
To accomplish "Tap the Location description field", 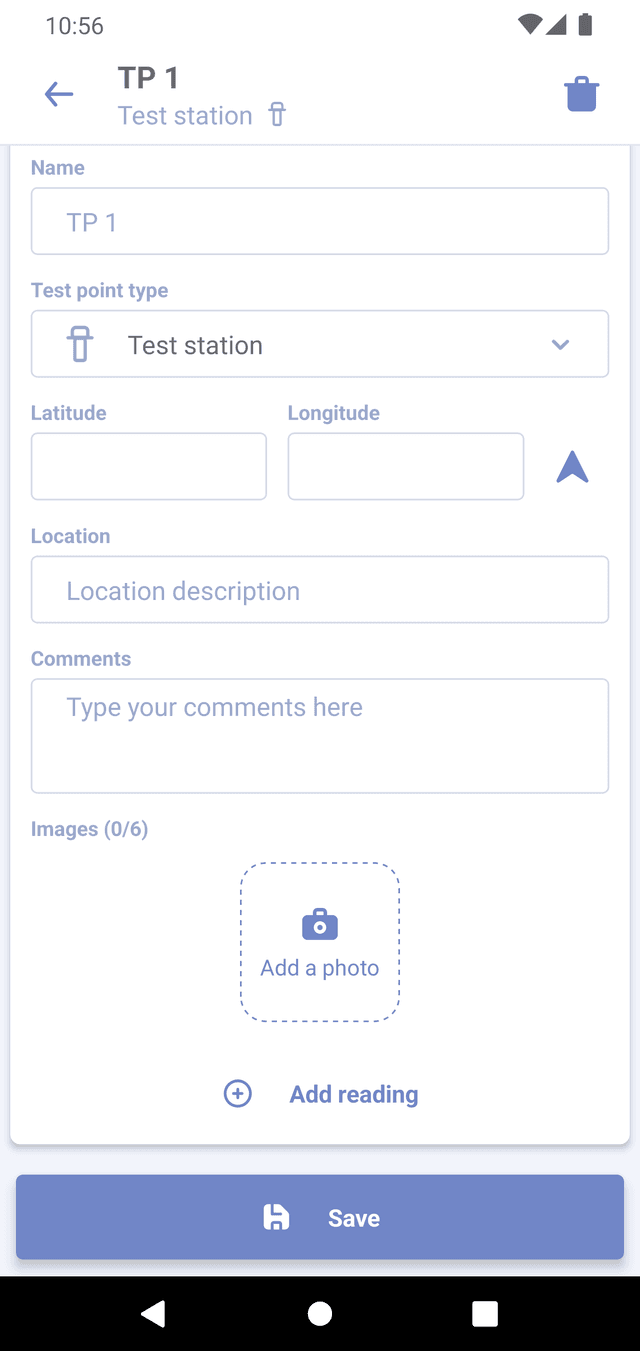I will coord(320,590).
